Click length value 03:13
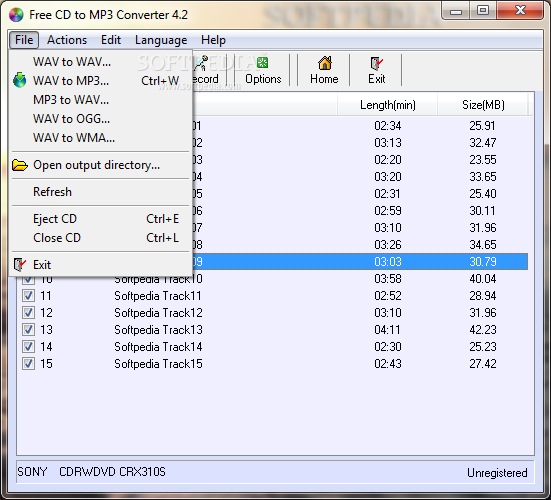Viewport: 551px width, 500px height. [x=388, y=143]
